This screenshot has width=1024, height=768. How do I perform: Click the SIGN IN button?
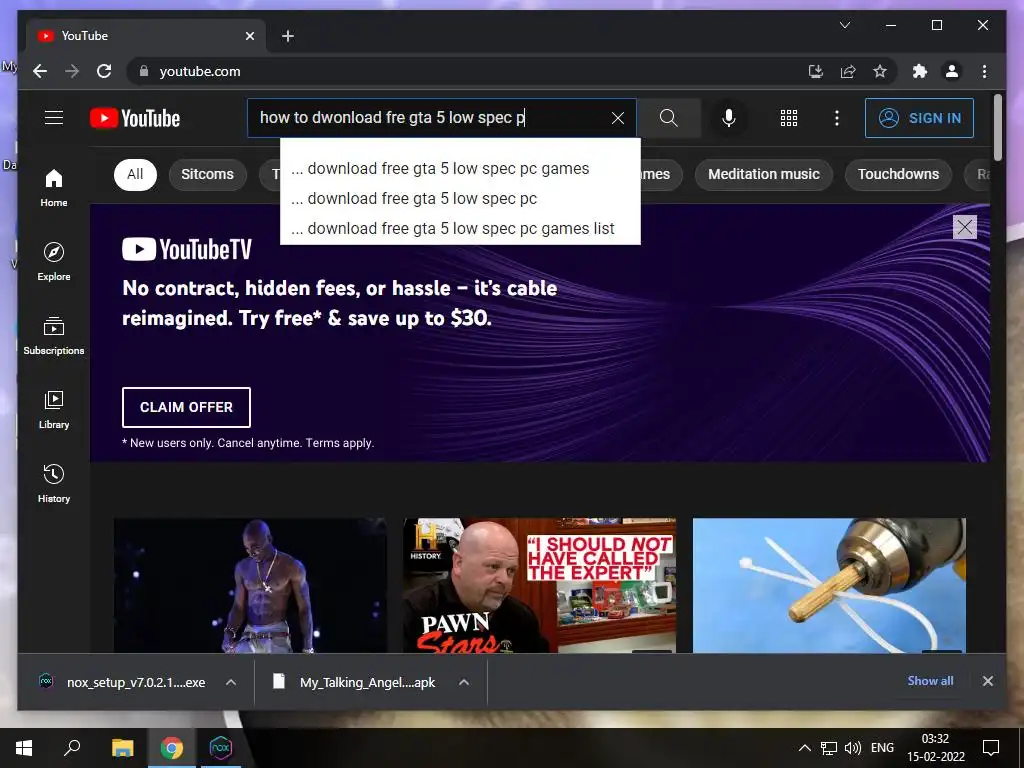919,118
